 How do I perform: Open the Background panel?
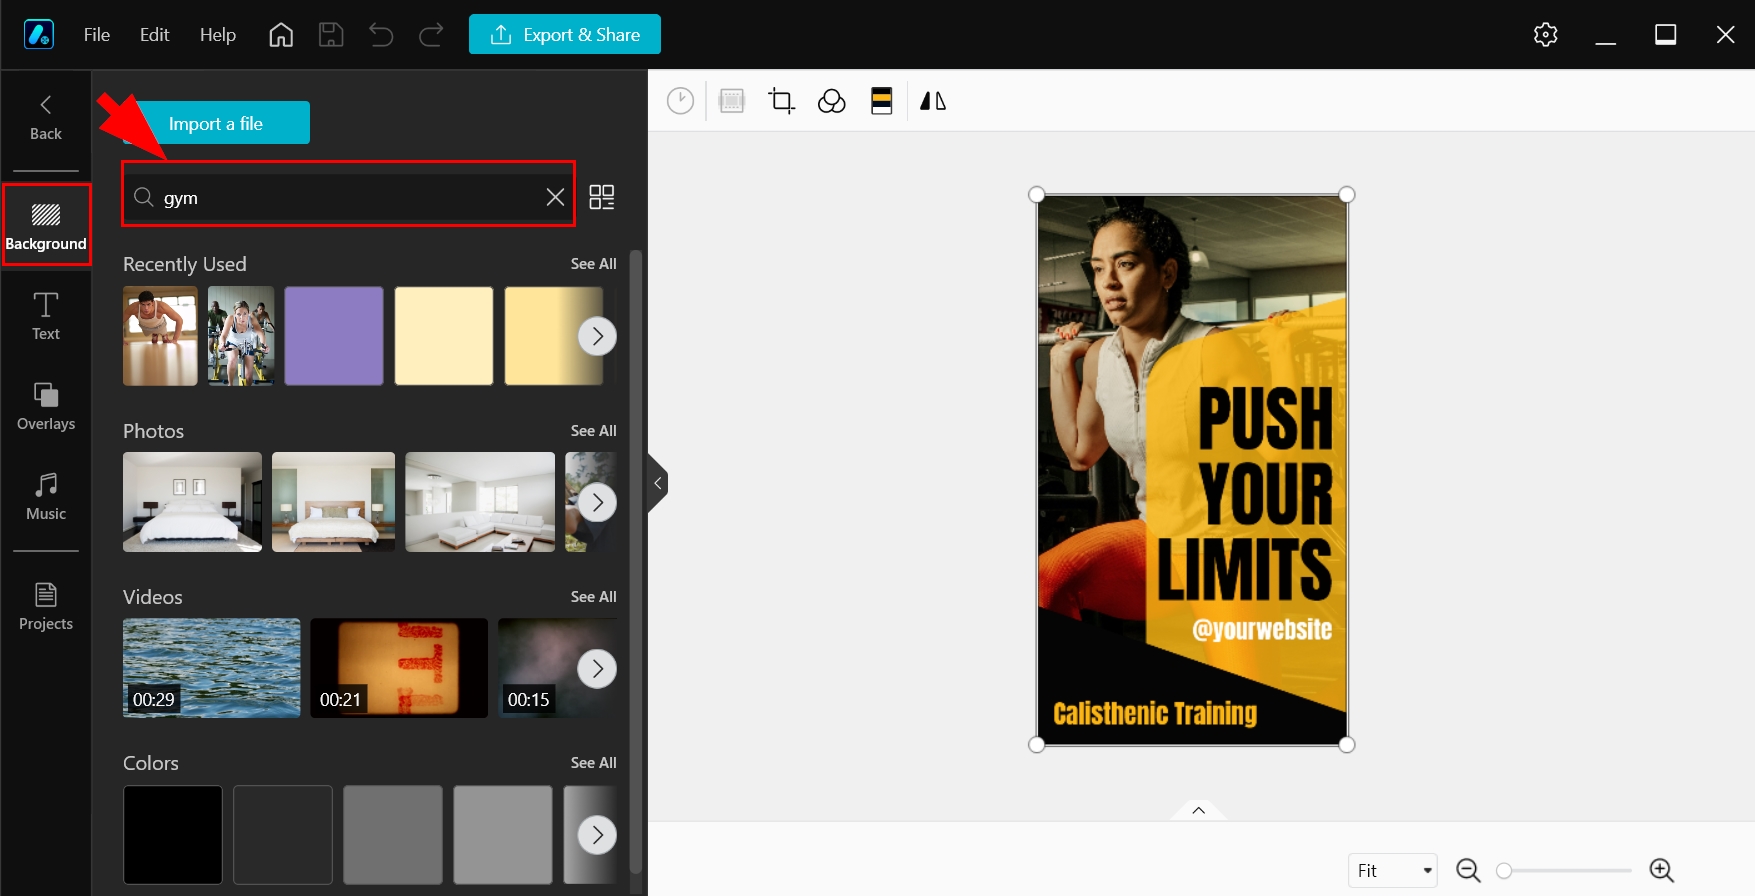pyautogui.click(x=46, y=224)
